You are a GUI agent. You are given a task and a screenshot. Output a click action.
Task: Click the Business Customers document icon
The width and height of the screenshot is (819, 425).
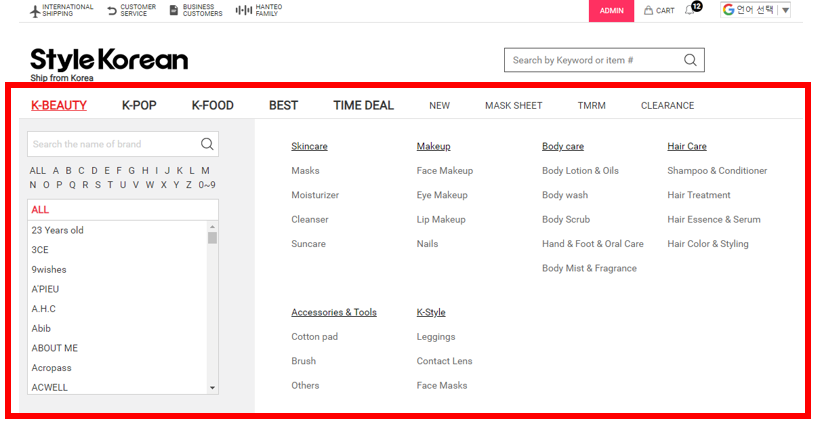coord(174,11)
